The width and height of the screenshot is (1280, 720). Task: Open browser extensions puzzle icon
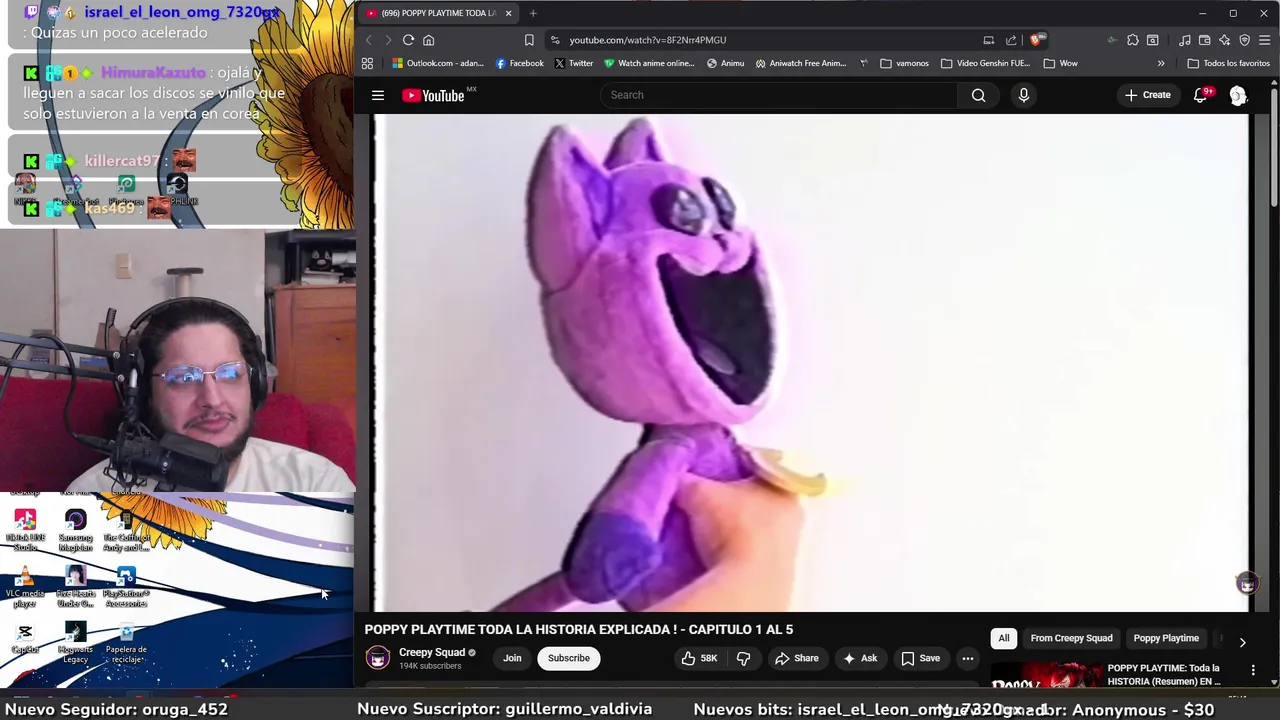point(1132,40)
